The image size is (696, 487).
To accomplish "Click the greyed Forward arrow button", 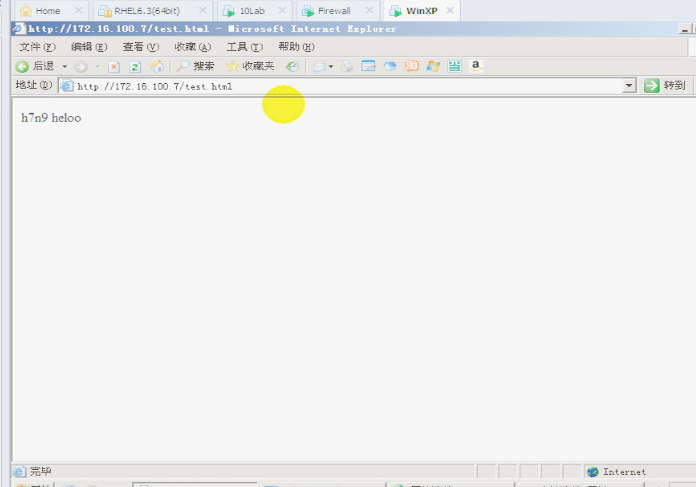I will click(81, 67).
